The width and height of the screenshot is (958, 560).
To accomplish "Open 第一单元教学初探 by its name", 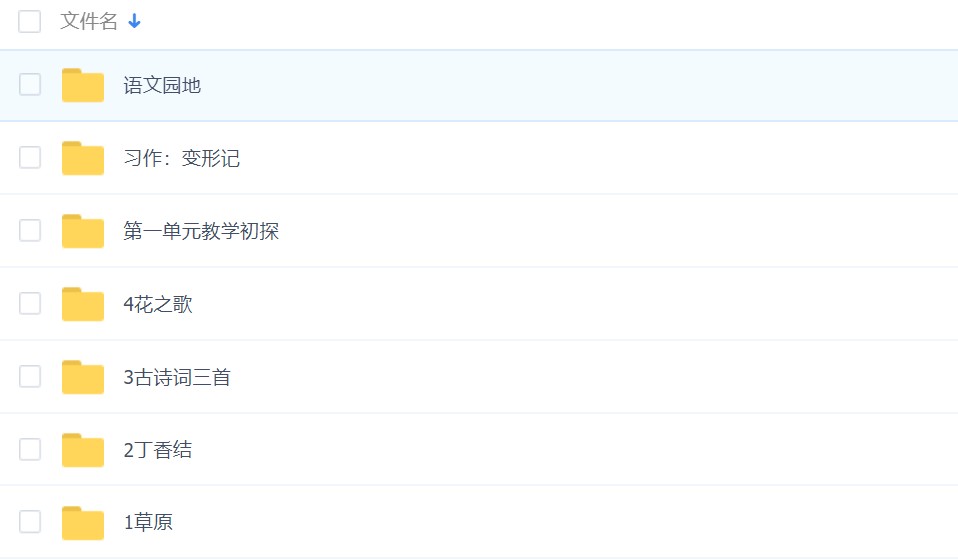I will 200,232.
